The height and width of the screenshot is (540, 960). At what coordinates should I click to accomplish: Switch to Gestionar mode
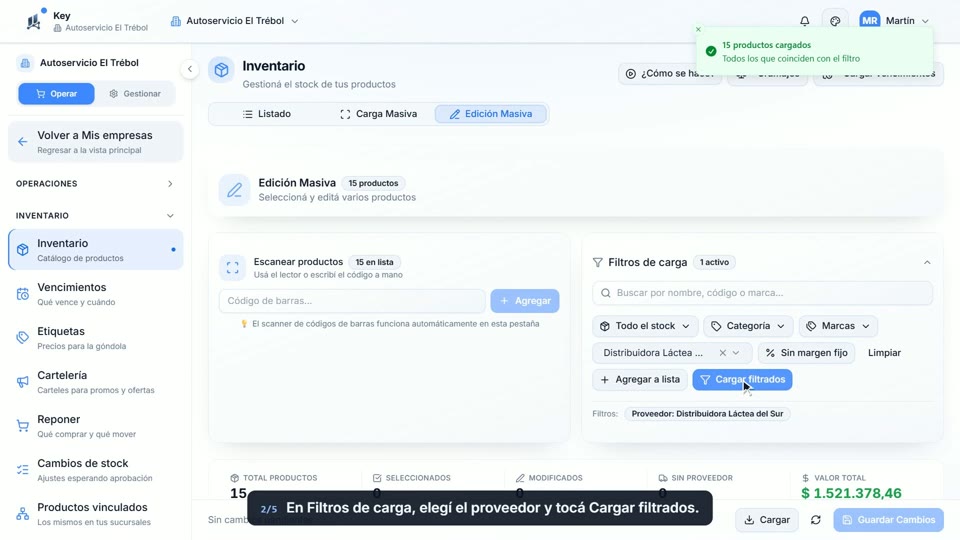pyautogui.click(x=135, y=94)
